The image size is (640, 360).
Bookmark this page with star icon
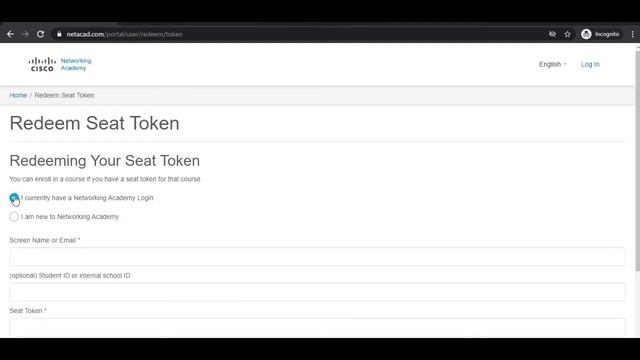(x=567, y=34)
